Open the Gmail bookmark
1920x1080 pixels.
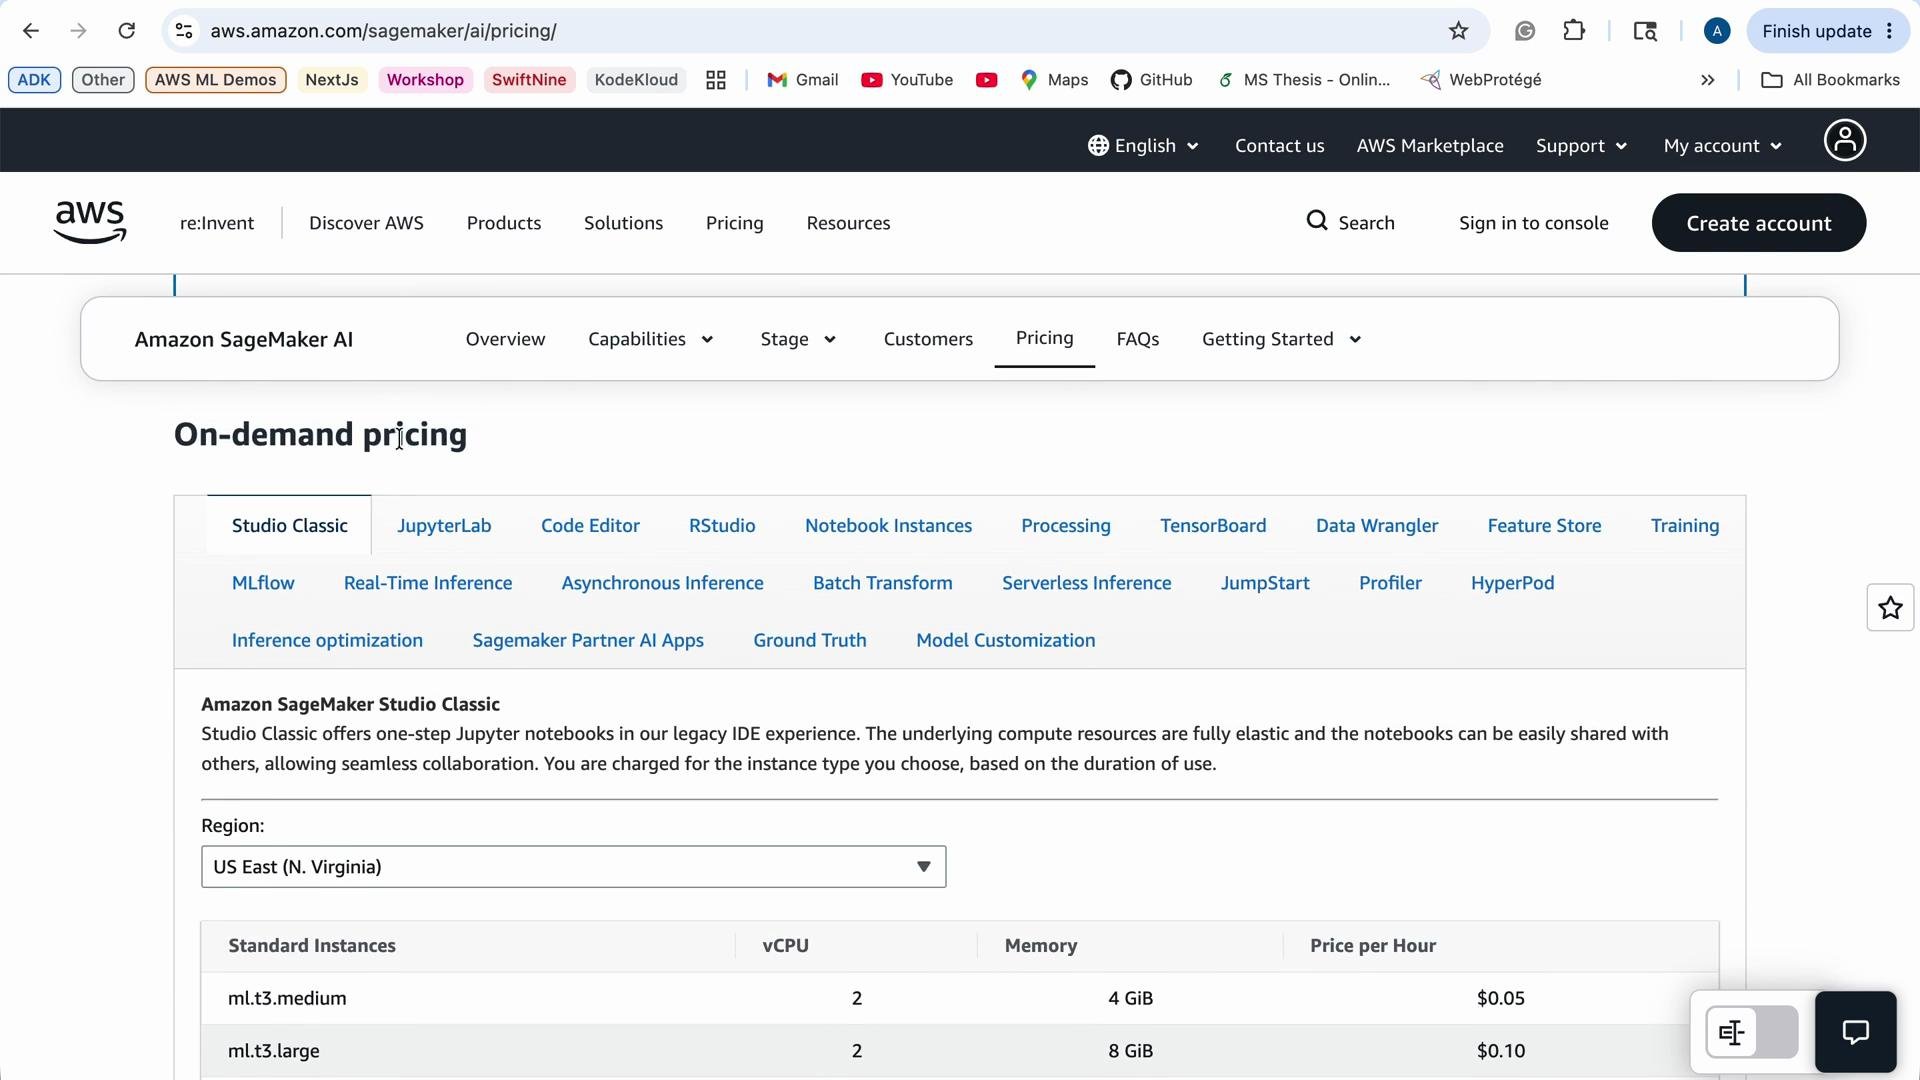coord(803,80)
